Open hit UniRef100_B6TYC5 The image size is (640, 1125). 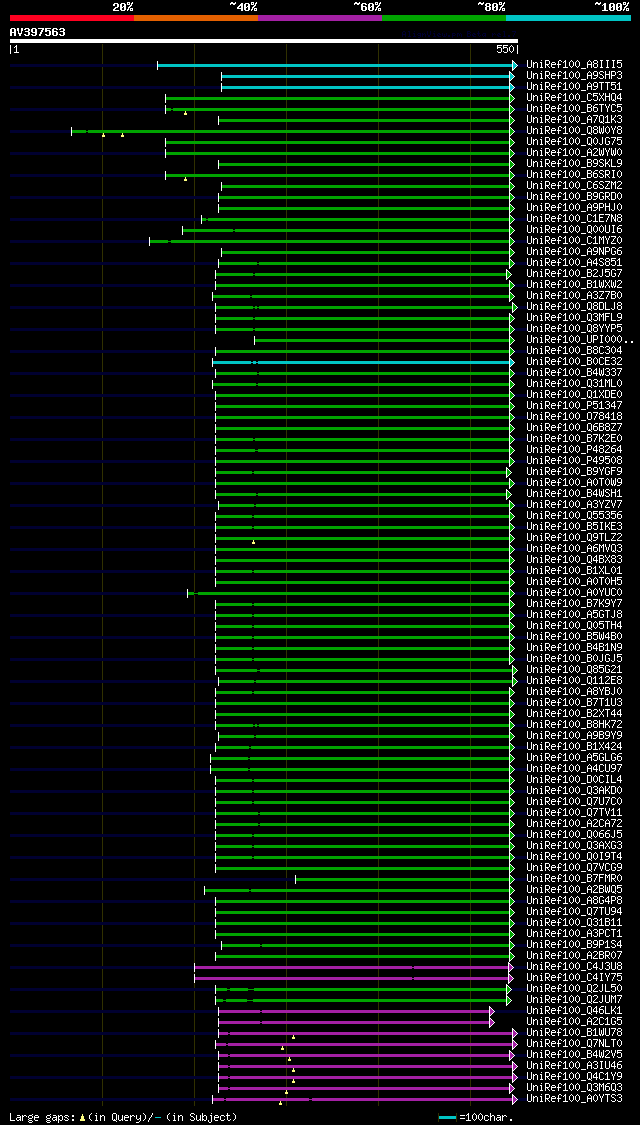pyautogui.click(x=574, y=108)
